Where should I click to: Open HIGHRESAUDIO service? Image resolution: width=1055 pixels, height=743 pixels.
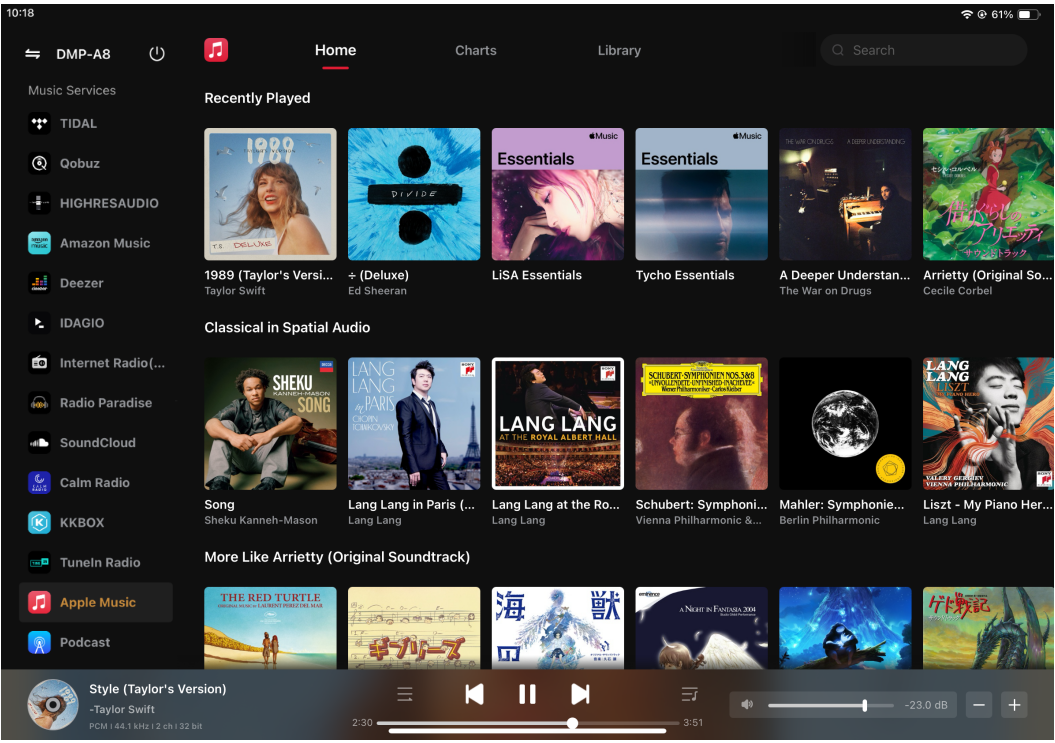point(94,203)
